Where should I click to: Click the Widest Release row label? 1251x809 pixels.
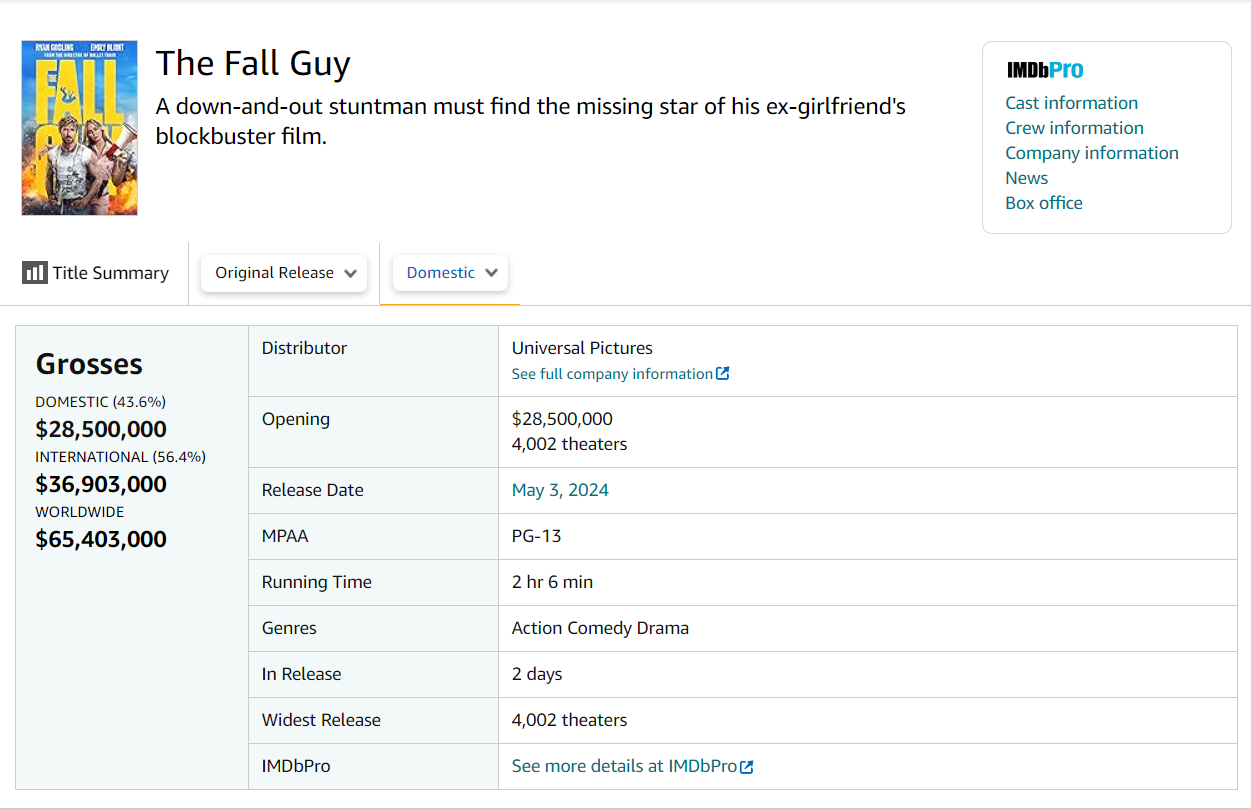[x=321, y=720]
